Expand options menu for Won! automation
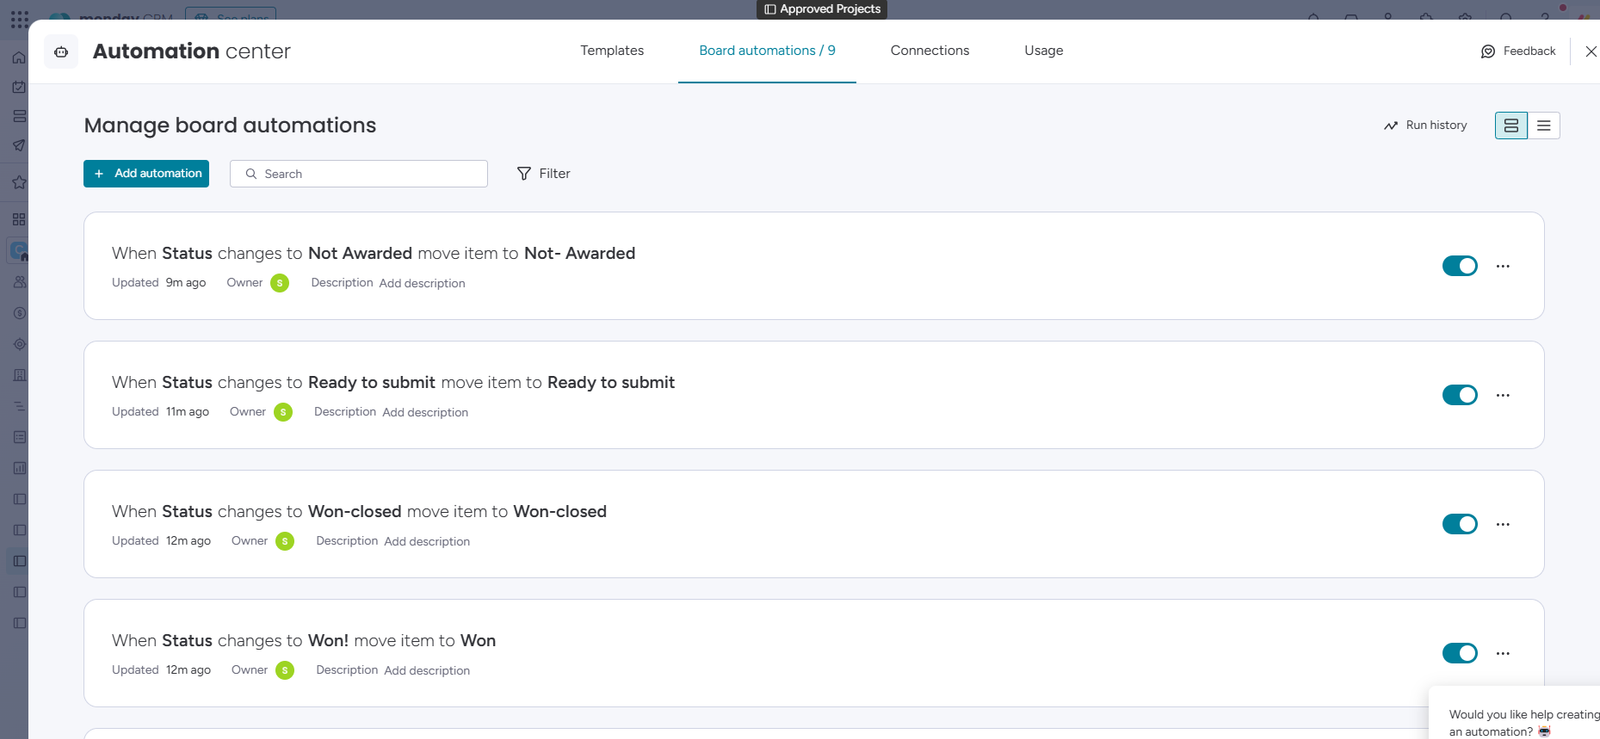Viewport: 1600px width, 739px height. [1502, 653]
